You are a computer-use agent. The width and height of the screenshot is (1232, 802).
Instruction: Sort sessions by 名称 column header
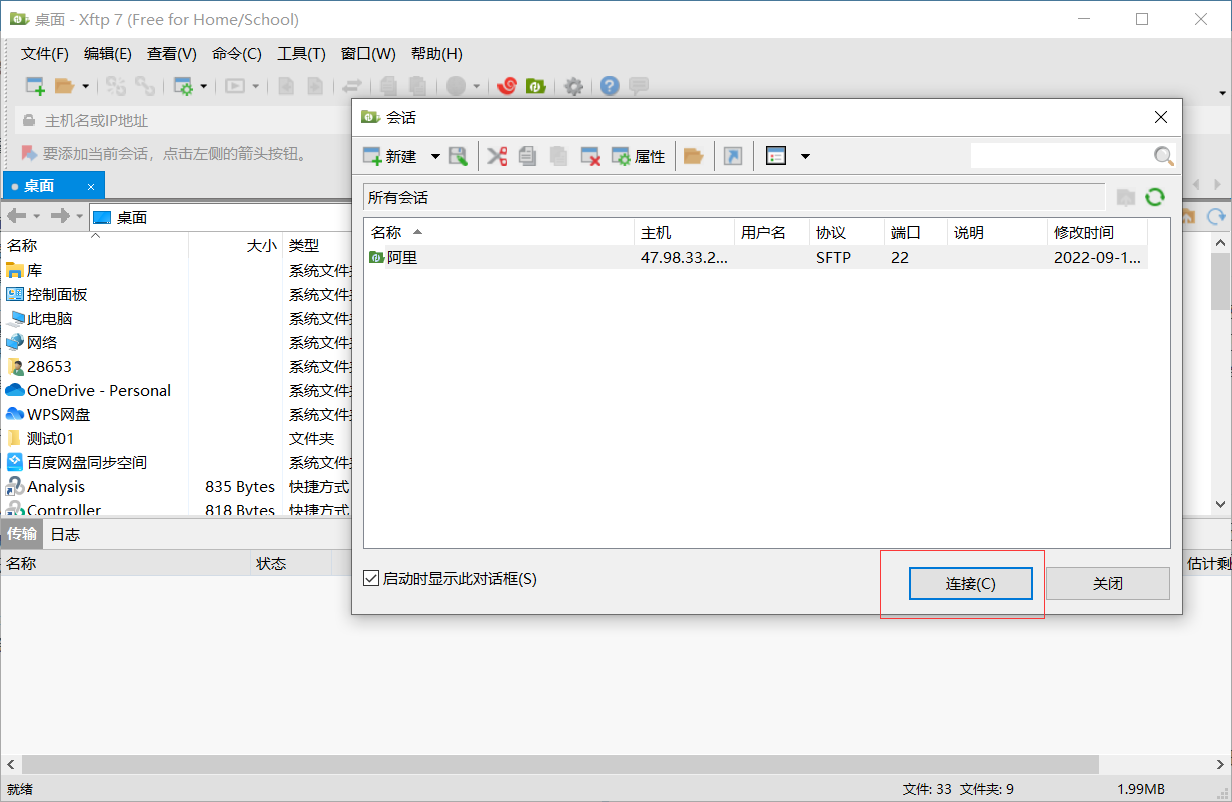tap(499, 233)
